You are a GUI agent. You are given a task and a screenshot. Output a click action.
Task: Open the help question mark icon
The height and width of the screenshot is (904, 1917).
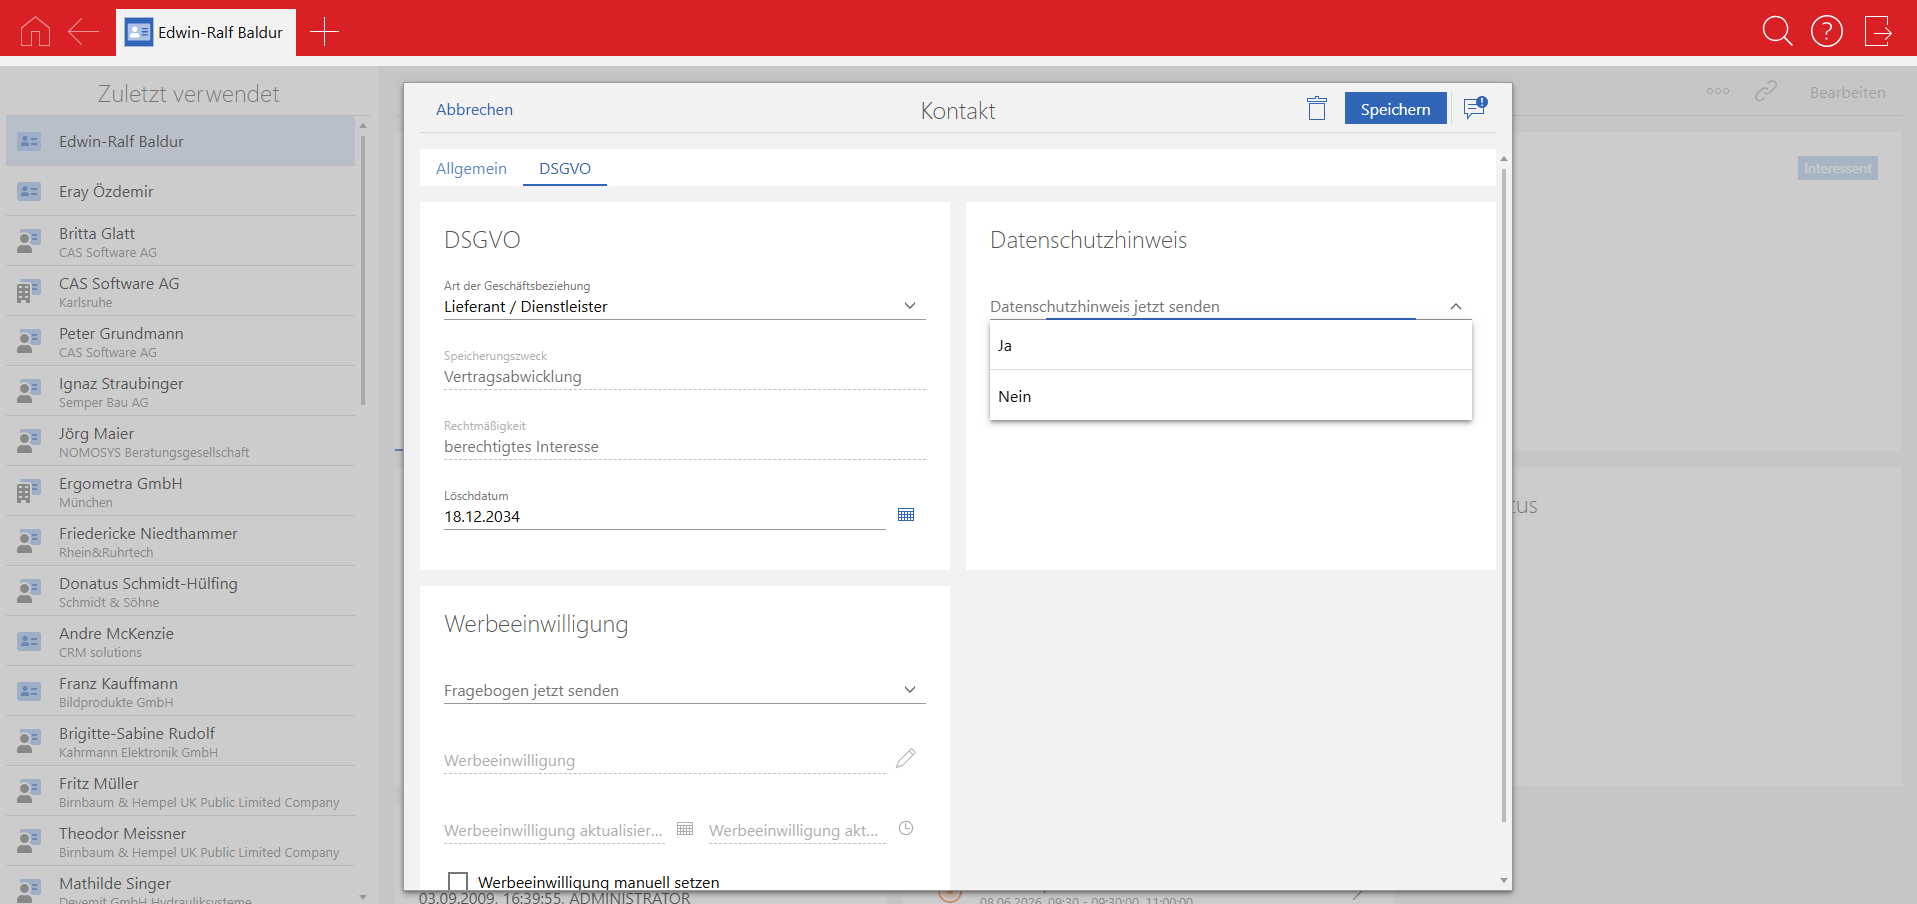point(1827,31)
